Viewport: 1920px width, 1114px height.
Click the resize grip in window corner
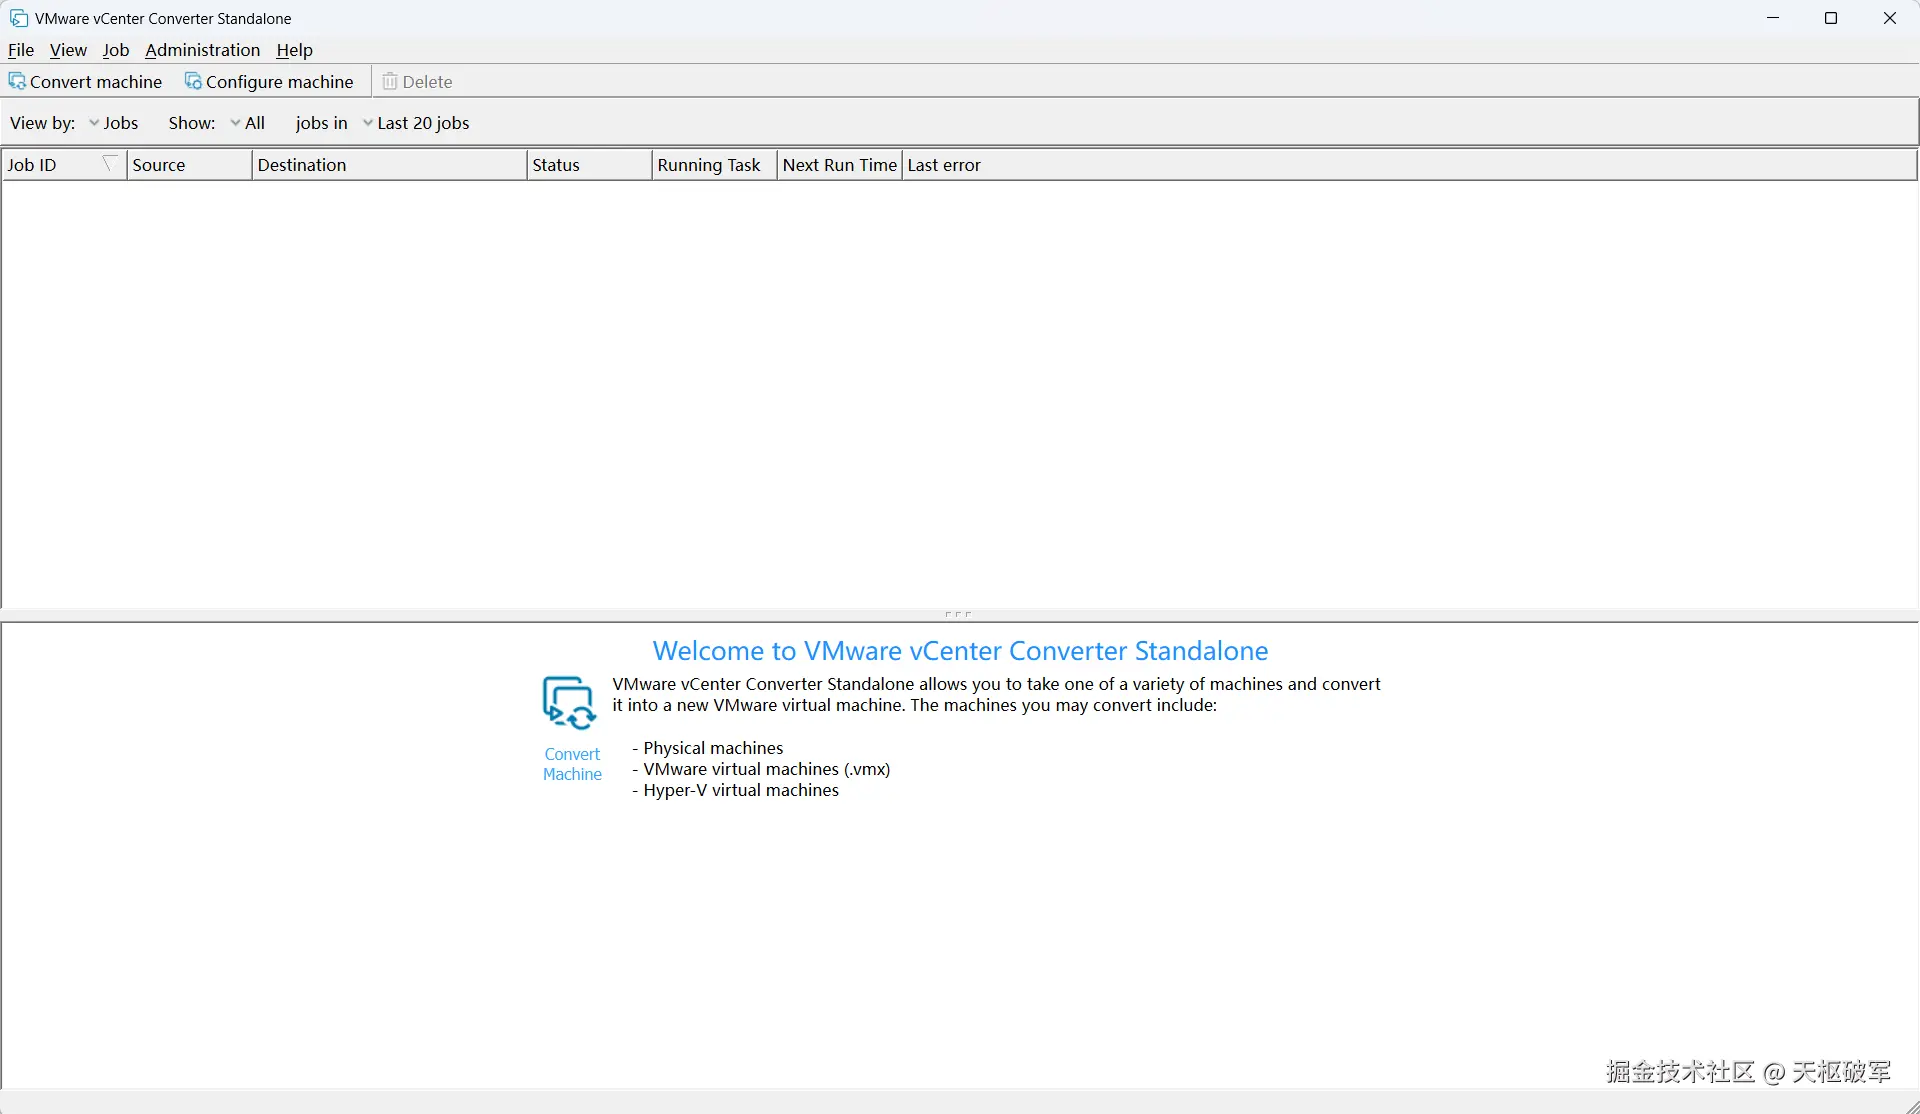(1910, 1105)
